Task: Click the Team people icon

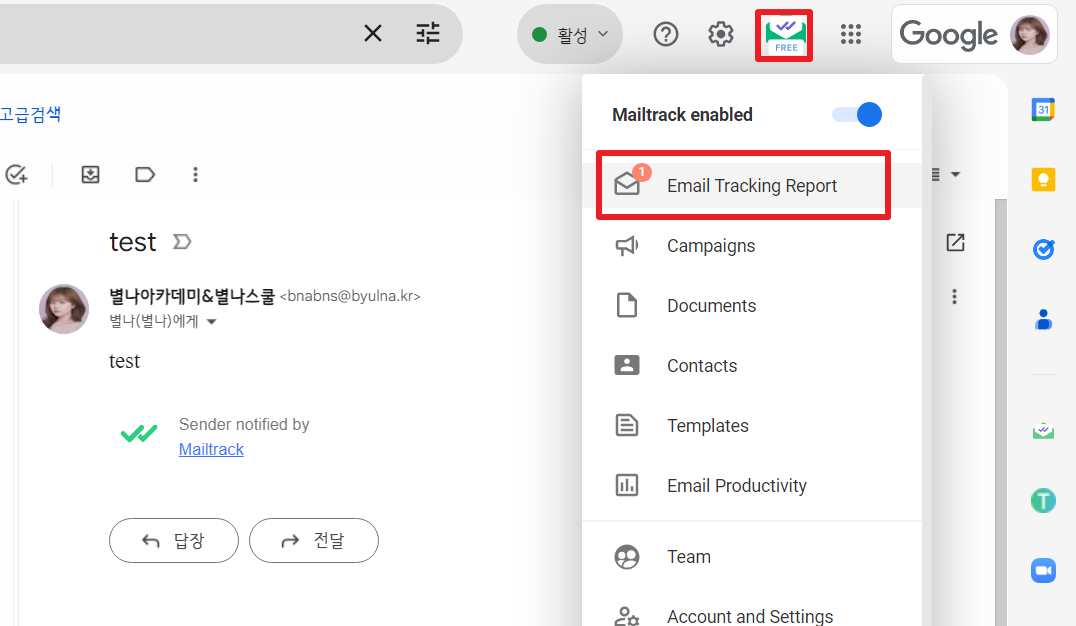Action: (627, 557)
